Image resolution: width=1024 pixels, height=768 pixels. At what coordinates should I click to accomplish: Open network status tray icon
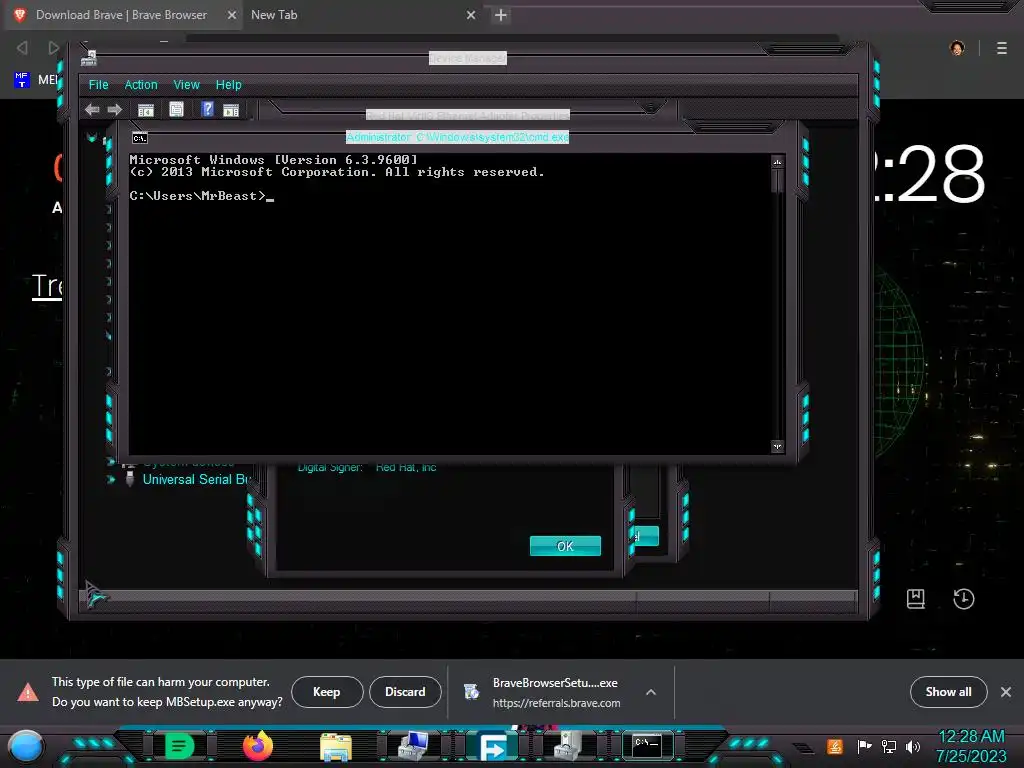889,746
